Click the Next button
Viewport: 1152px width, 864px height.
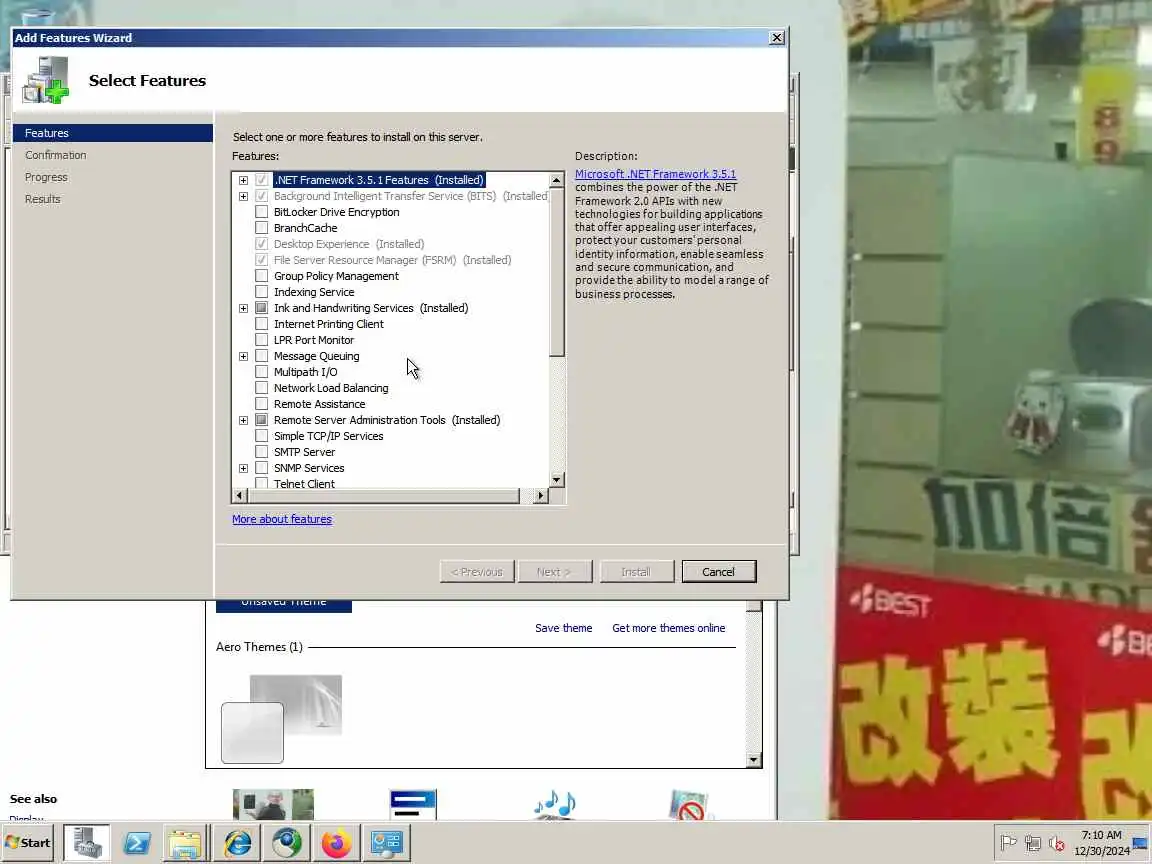point(555,572)
